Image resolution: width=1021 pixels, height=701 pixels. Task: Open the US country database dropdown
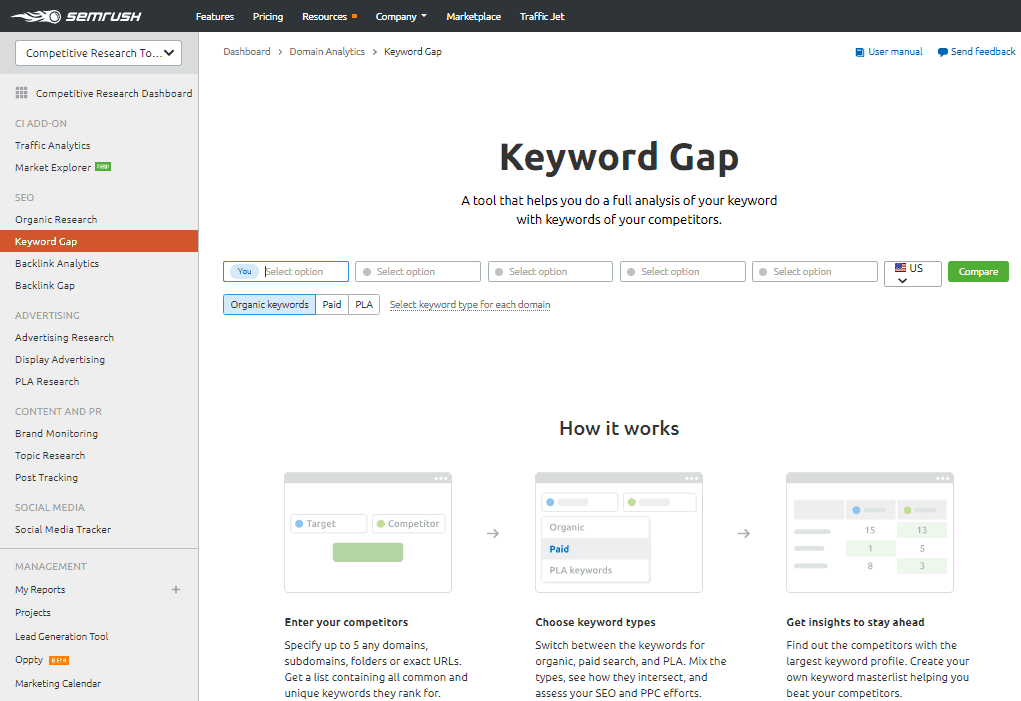913,273
